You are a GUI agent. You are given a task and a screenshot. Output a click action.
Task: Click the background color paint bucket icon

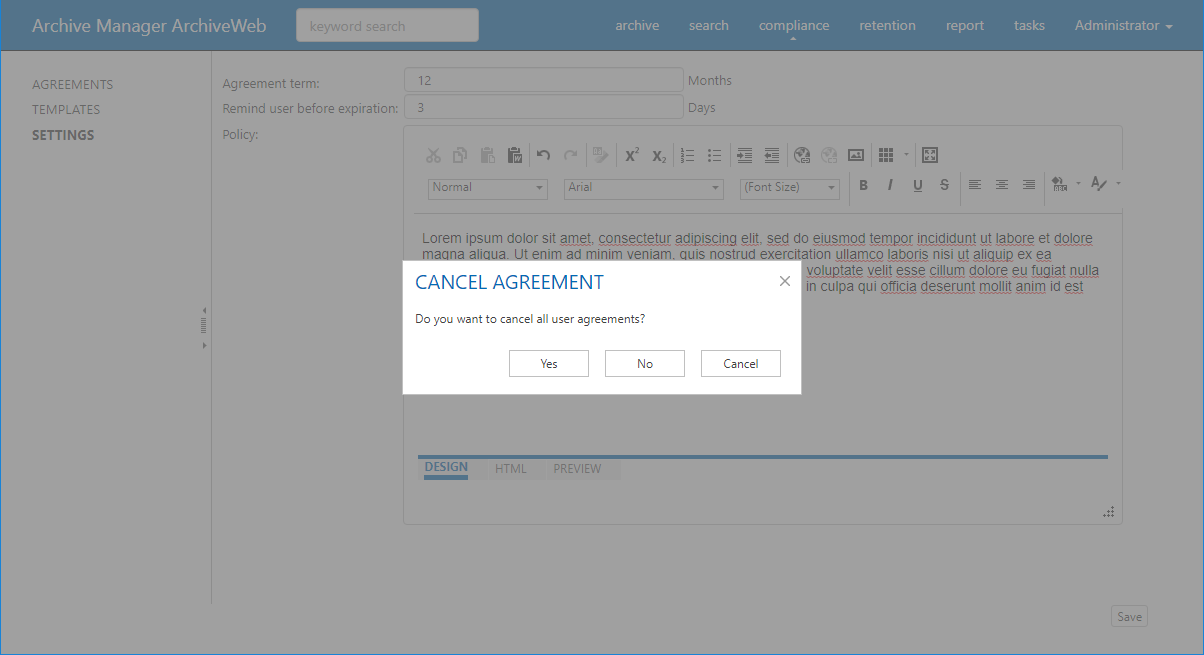(x=1060, y=184)
